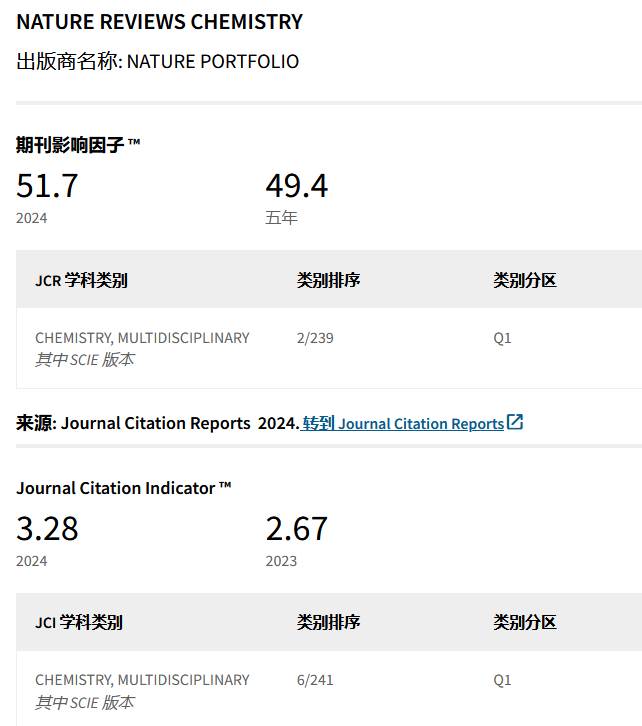This screenshot has height=726, width=642.
Task: Click the JCI 学科类别 column header
Action: click(79, 622)
